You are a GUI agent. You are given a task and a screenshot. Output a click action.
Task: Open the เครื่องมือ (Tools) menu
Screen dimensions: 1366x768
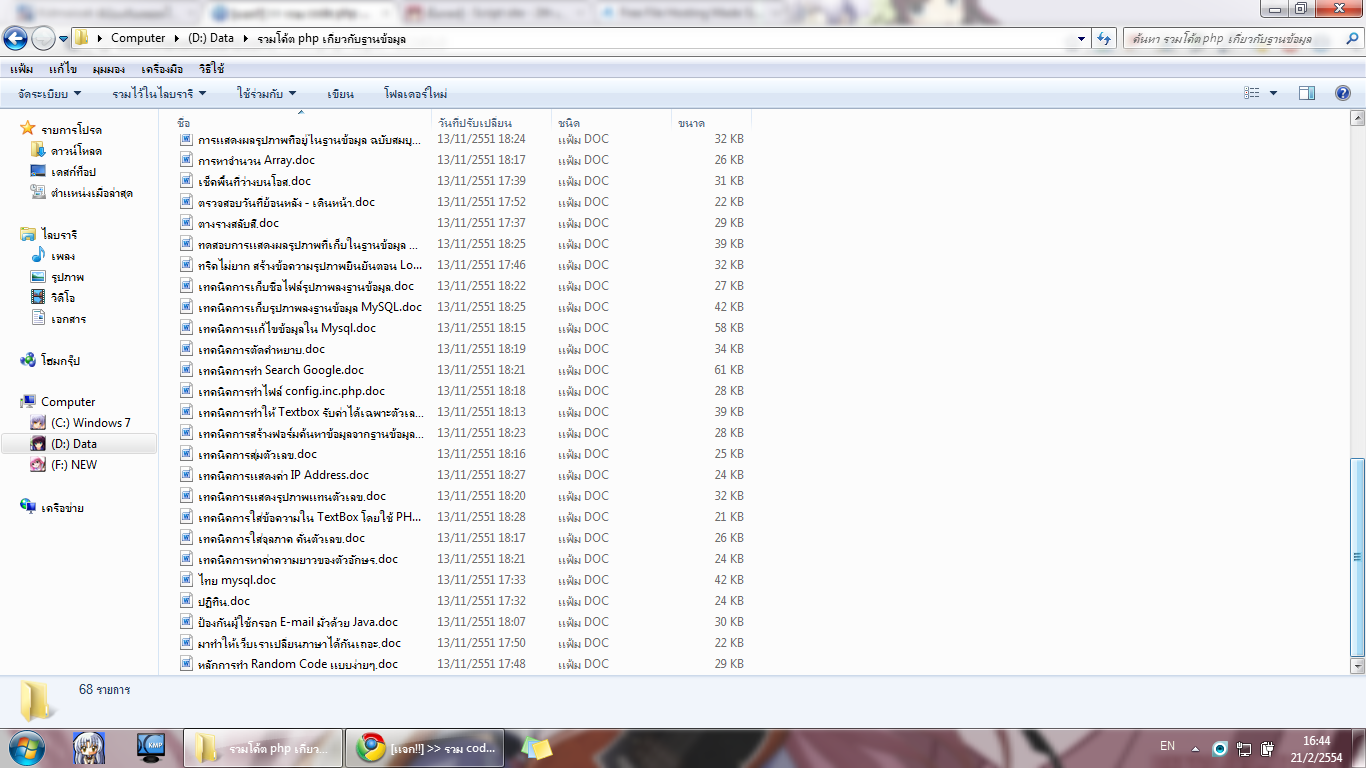(162, 69)
